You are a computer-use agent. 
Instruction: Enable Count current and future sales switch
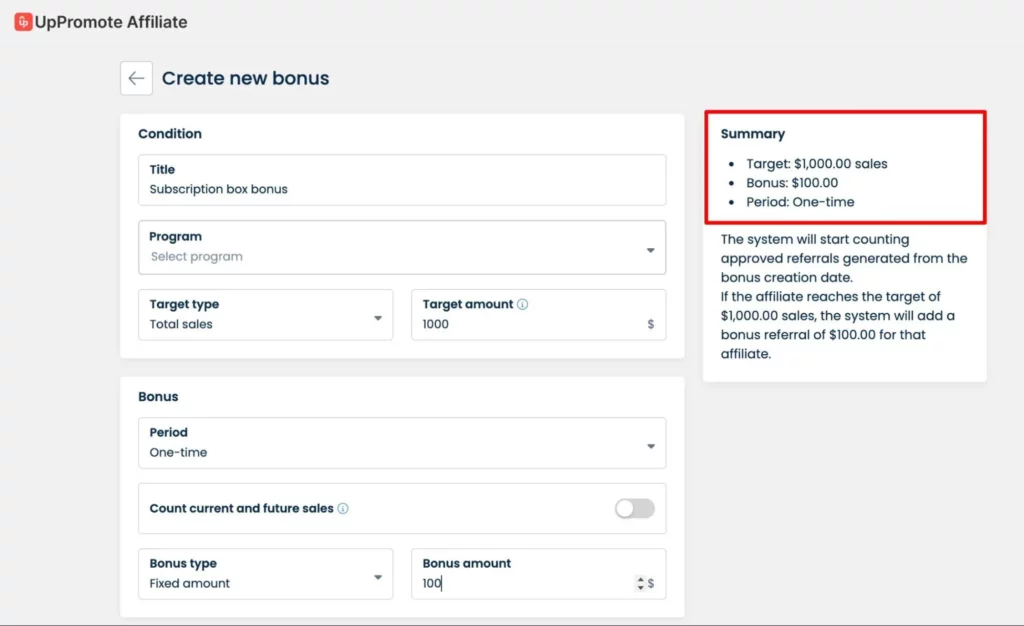pyautogui.click(x=634, y=508)
